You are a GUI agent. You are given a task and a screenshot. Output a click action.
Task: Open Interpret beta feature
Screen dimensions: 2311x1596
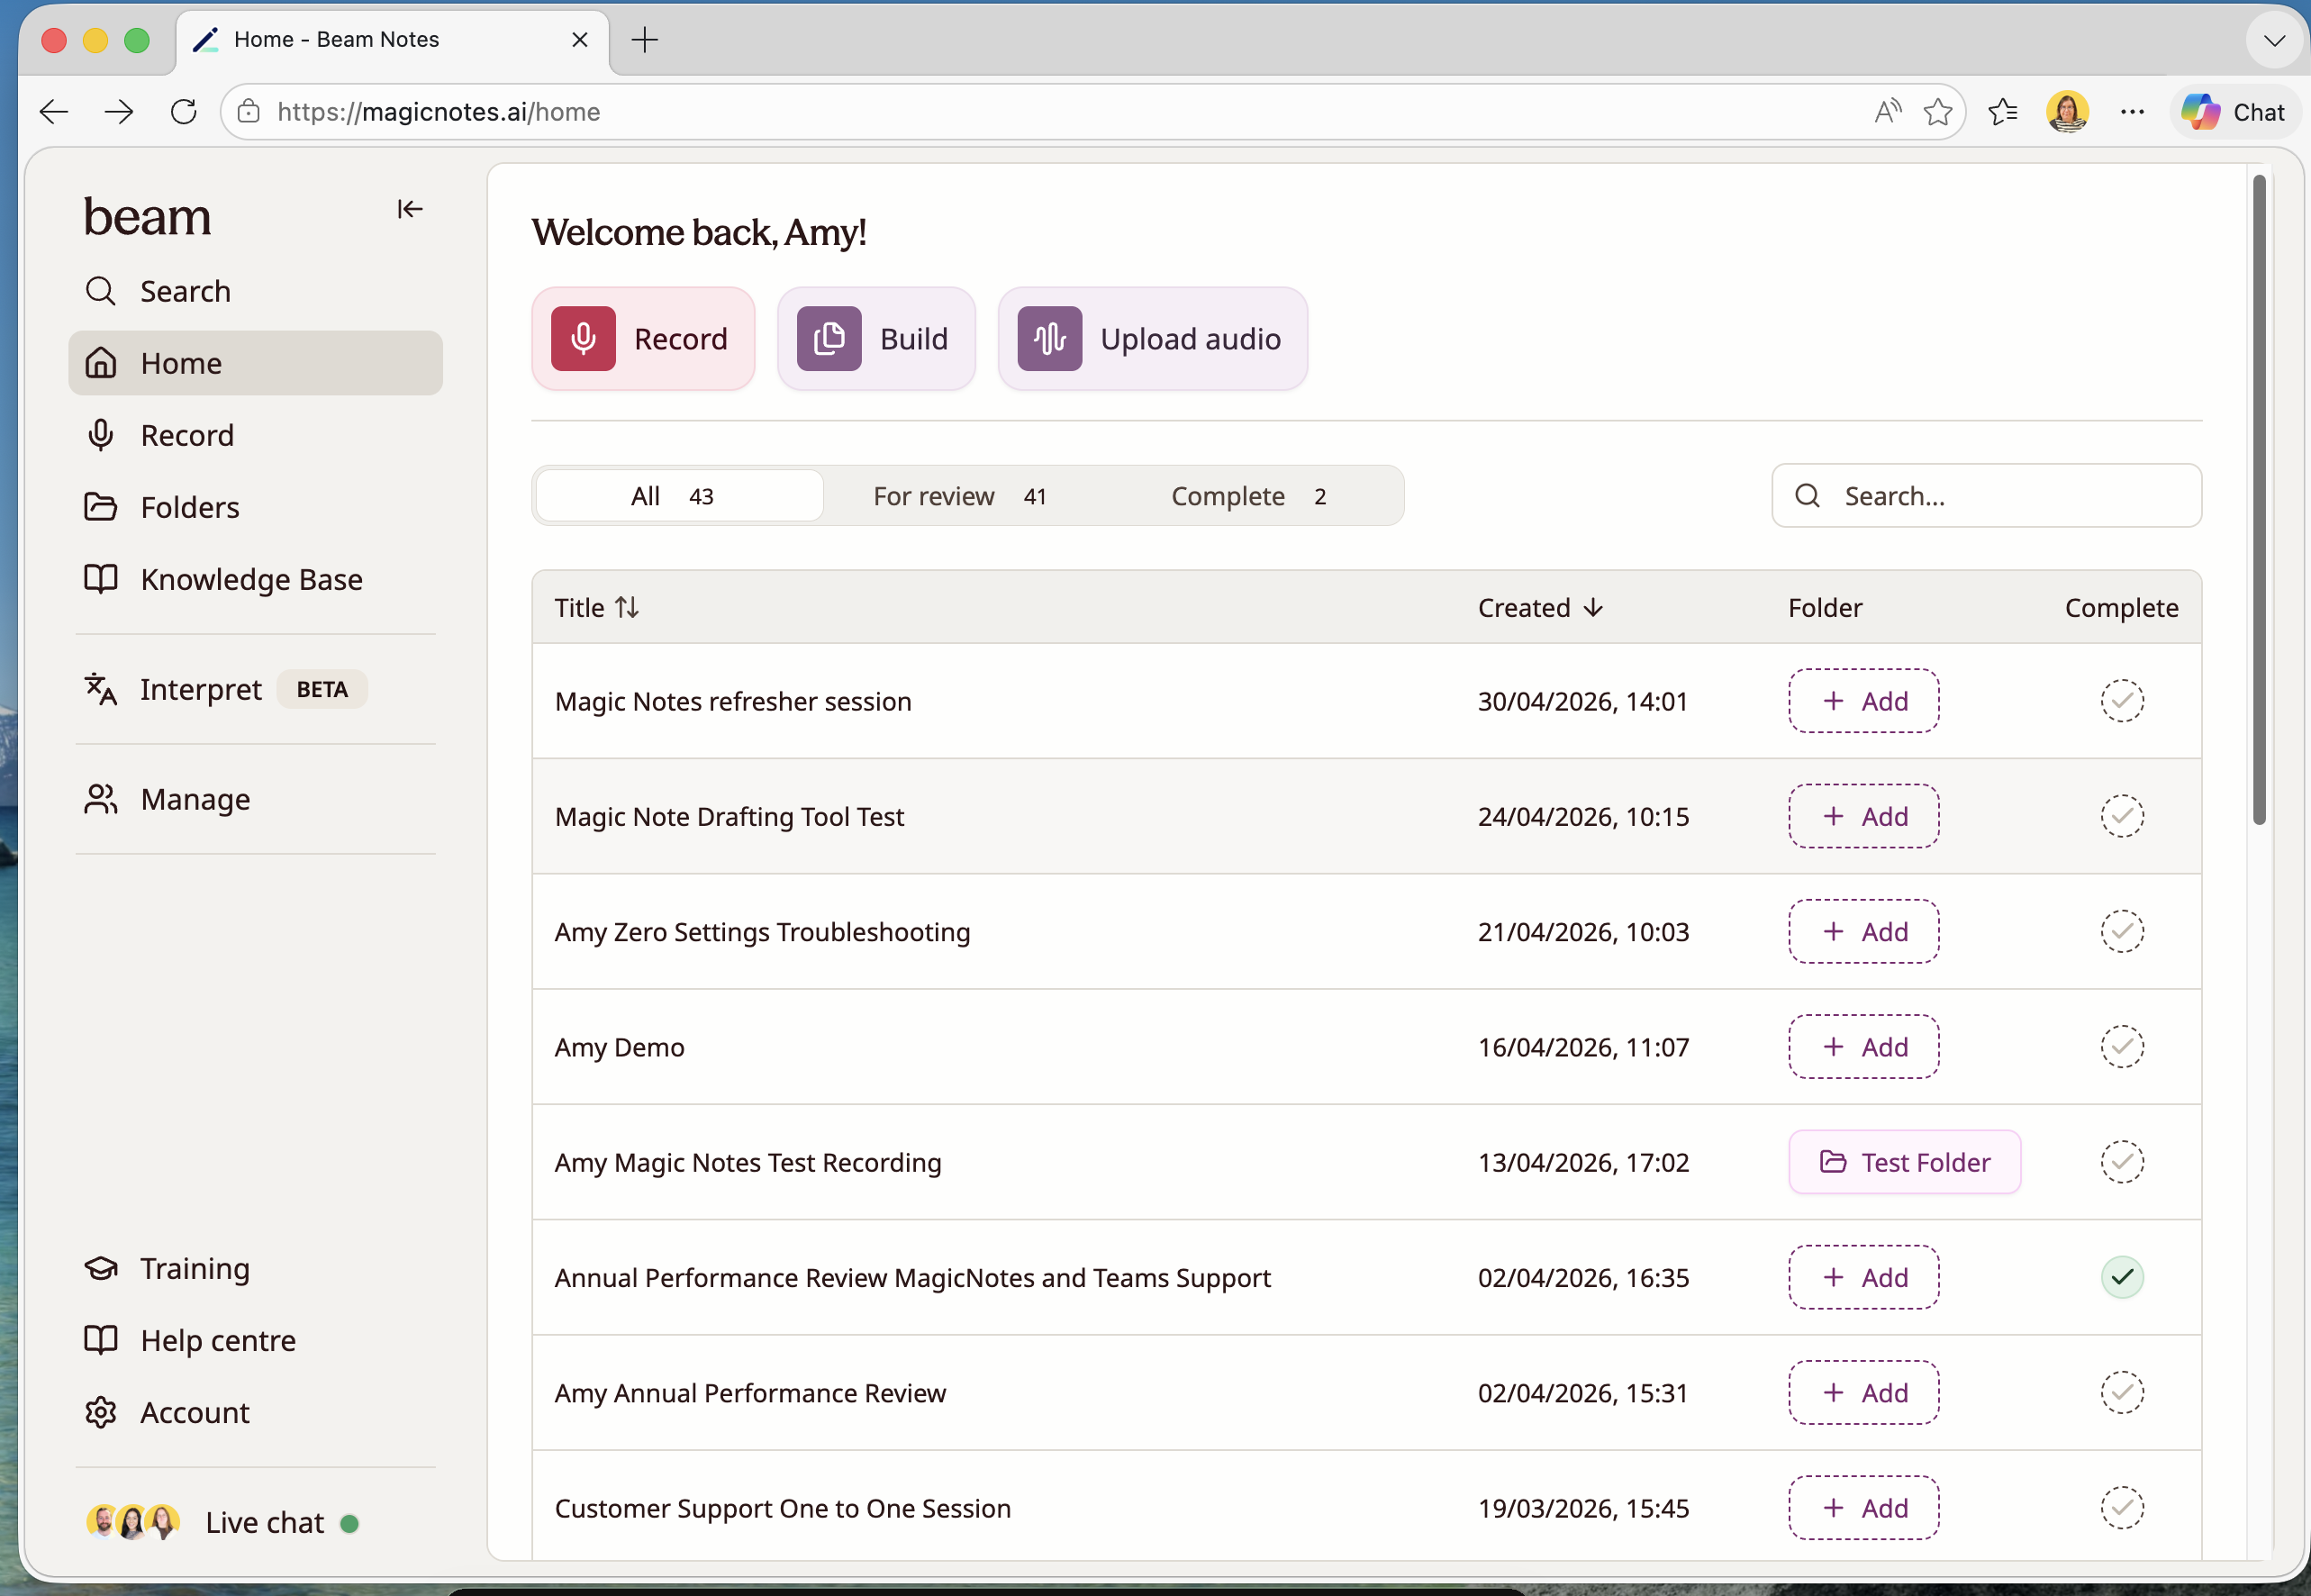(x=256, y=689)
